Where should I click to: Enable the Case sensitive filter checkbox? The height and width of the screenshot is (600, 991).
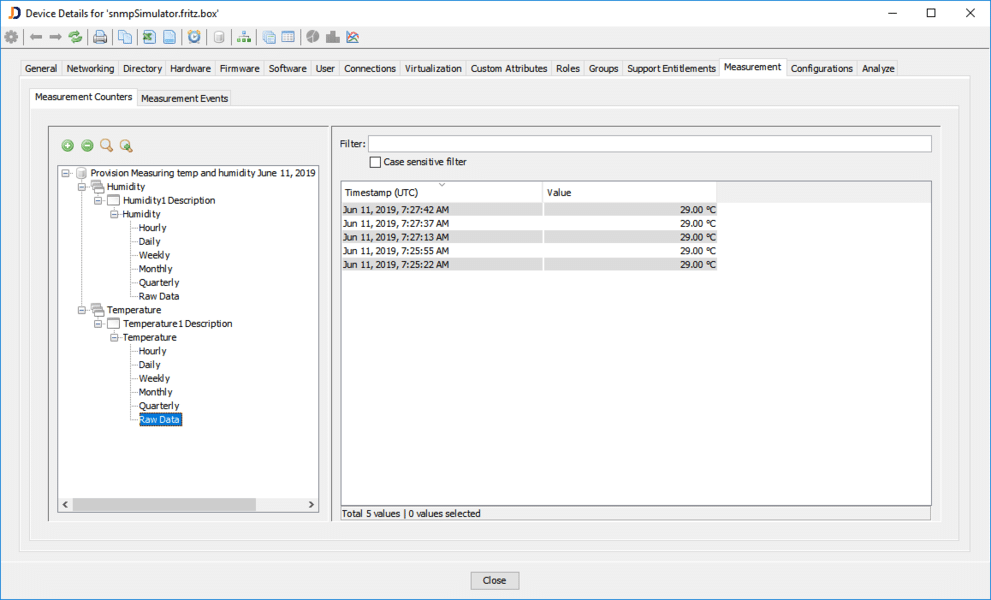pos(375,162)
